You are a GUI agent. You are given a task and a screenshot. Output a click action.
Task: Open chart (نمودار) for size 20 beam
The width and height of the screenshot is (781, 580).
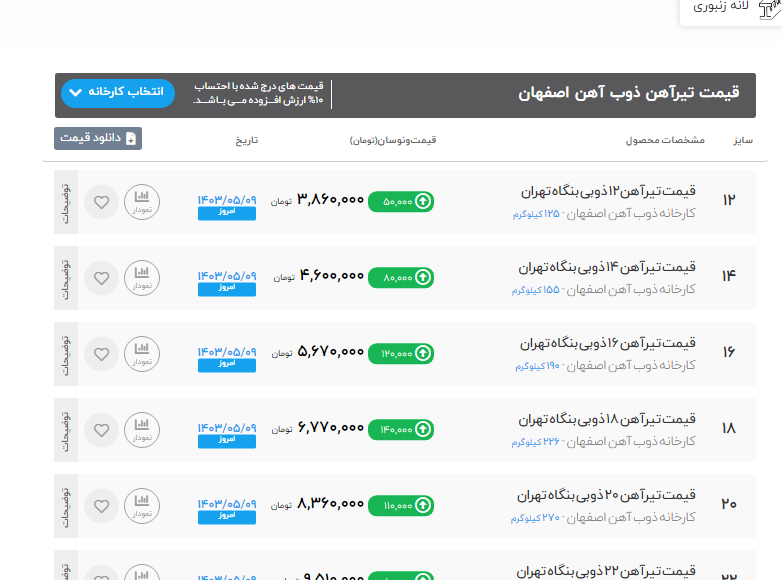click(x=142, y=505)
